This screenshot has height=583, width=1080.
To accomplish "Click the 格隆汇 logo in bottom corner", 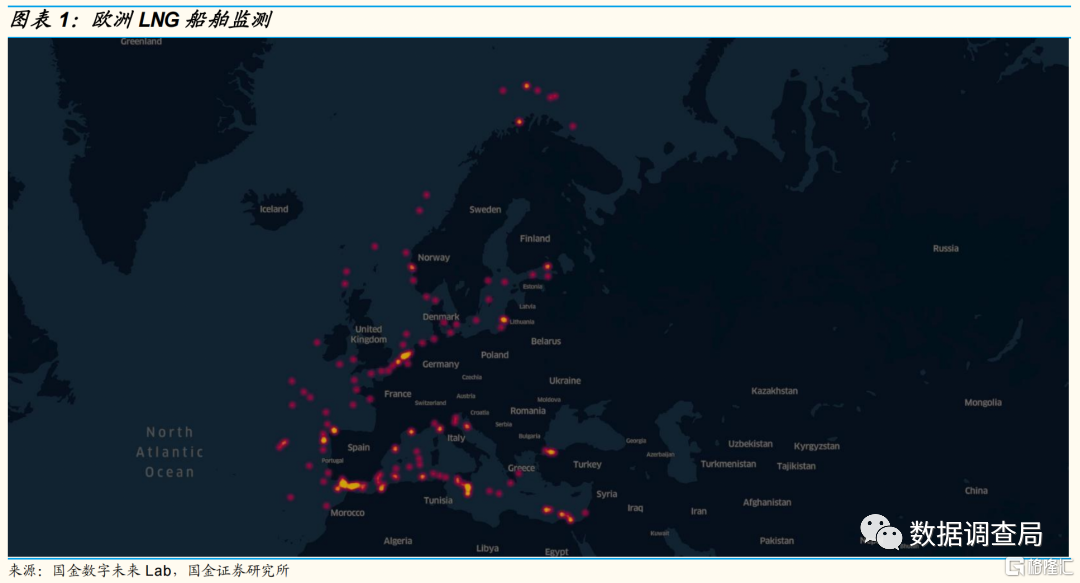I will 1040,568.
